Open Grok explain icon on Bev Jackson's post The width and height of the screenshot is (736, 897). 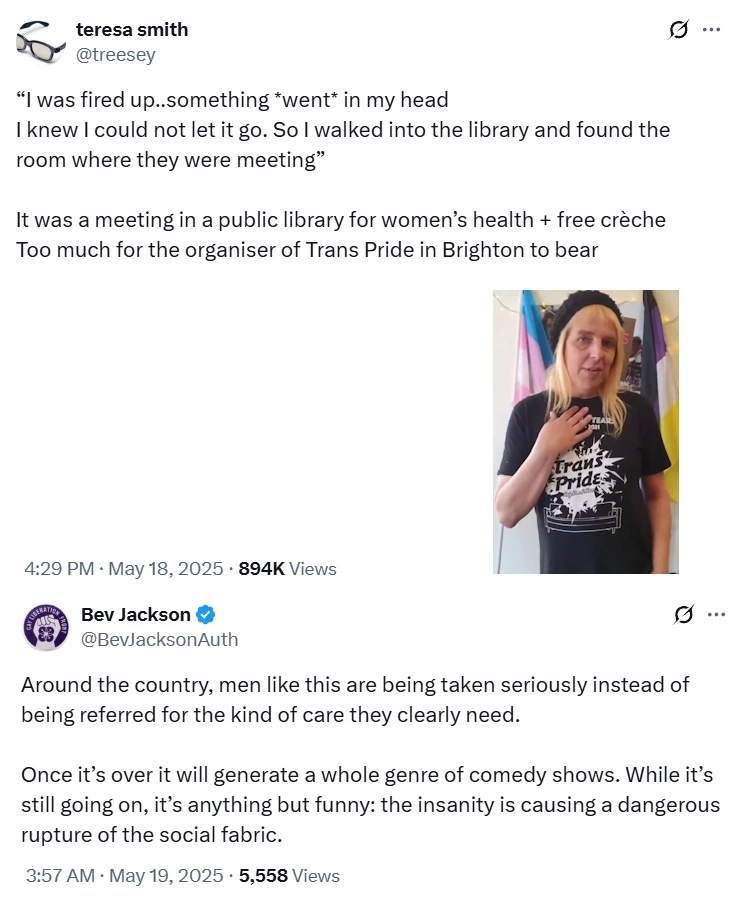(683, 614)
